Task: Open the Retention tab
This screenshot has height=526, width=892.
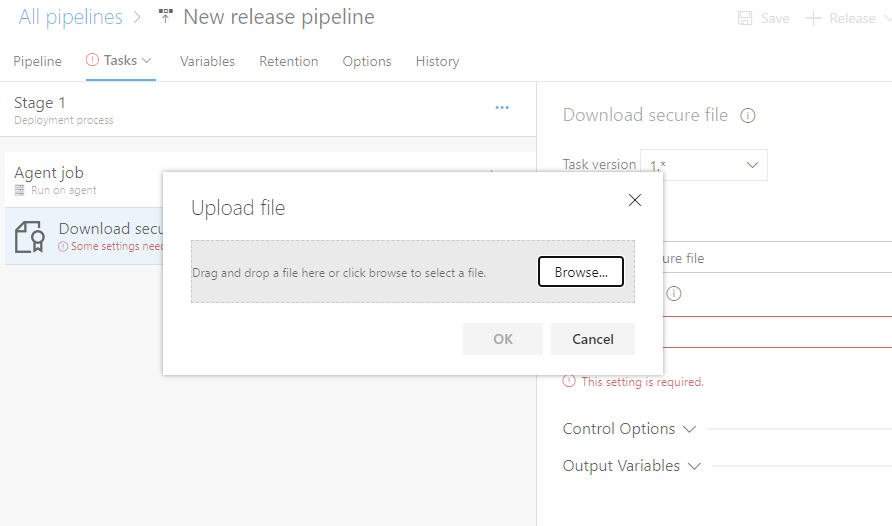Action: click(288, 61)
